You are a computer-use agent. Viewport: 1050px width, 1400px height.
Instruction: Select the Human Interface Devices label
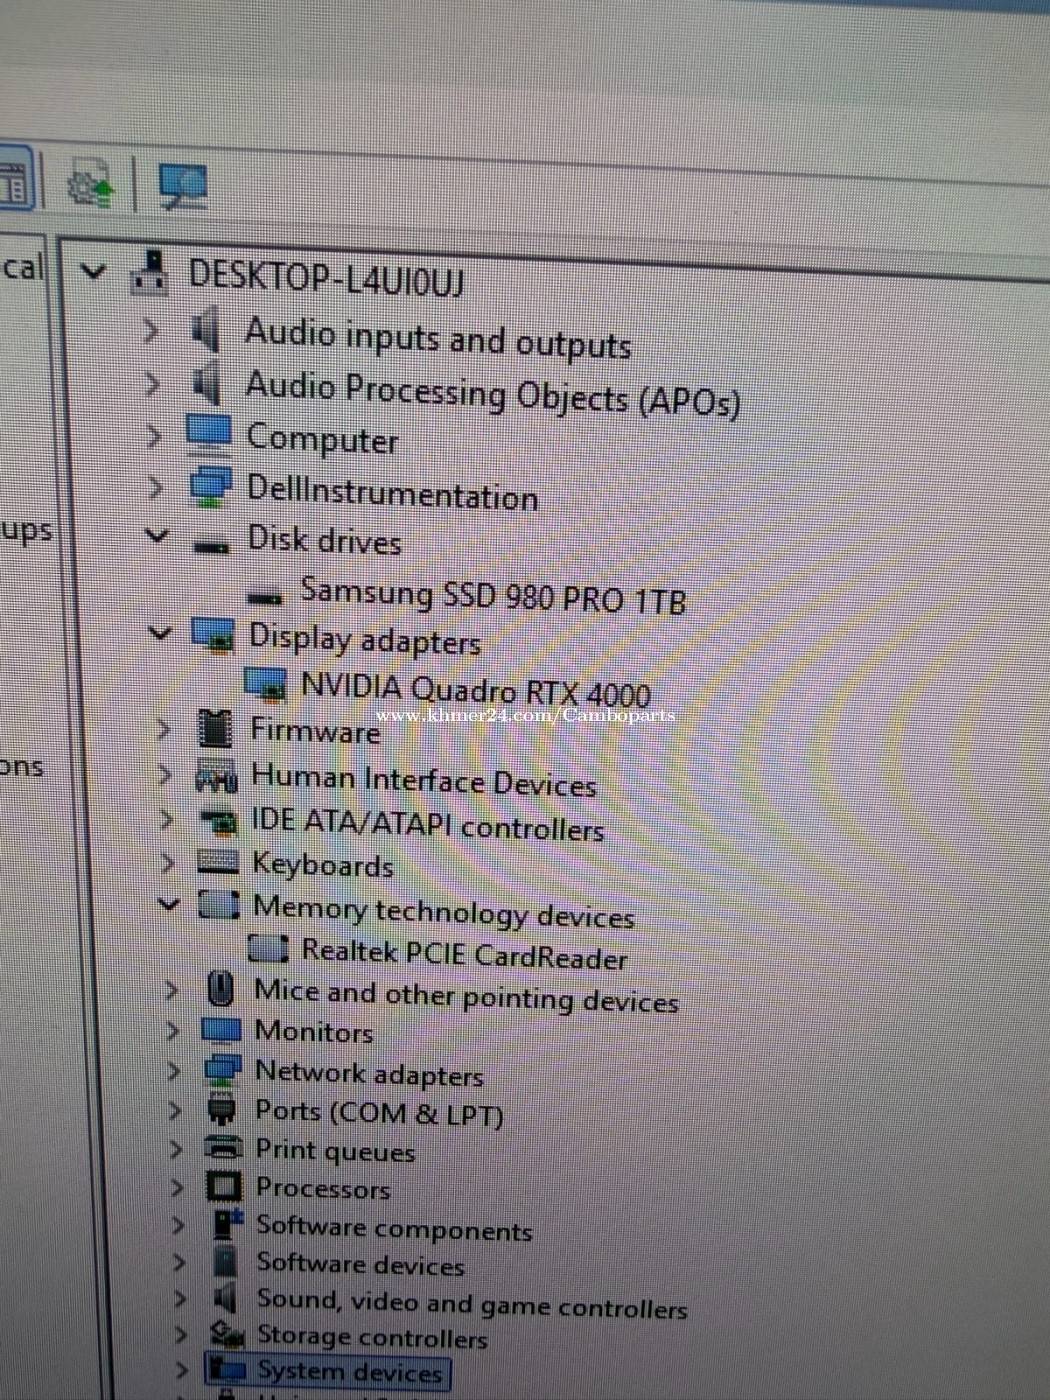(x=424, y=780)
